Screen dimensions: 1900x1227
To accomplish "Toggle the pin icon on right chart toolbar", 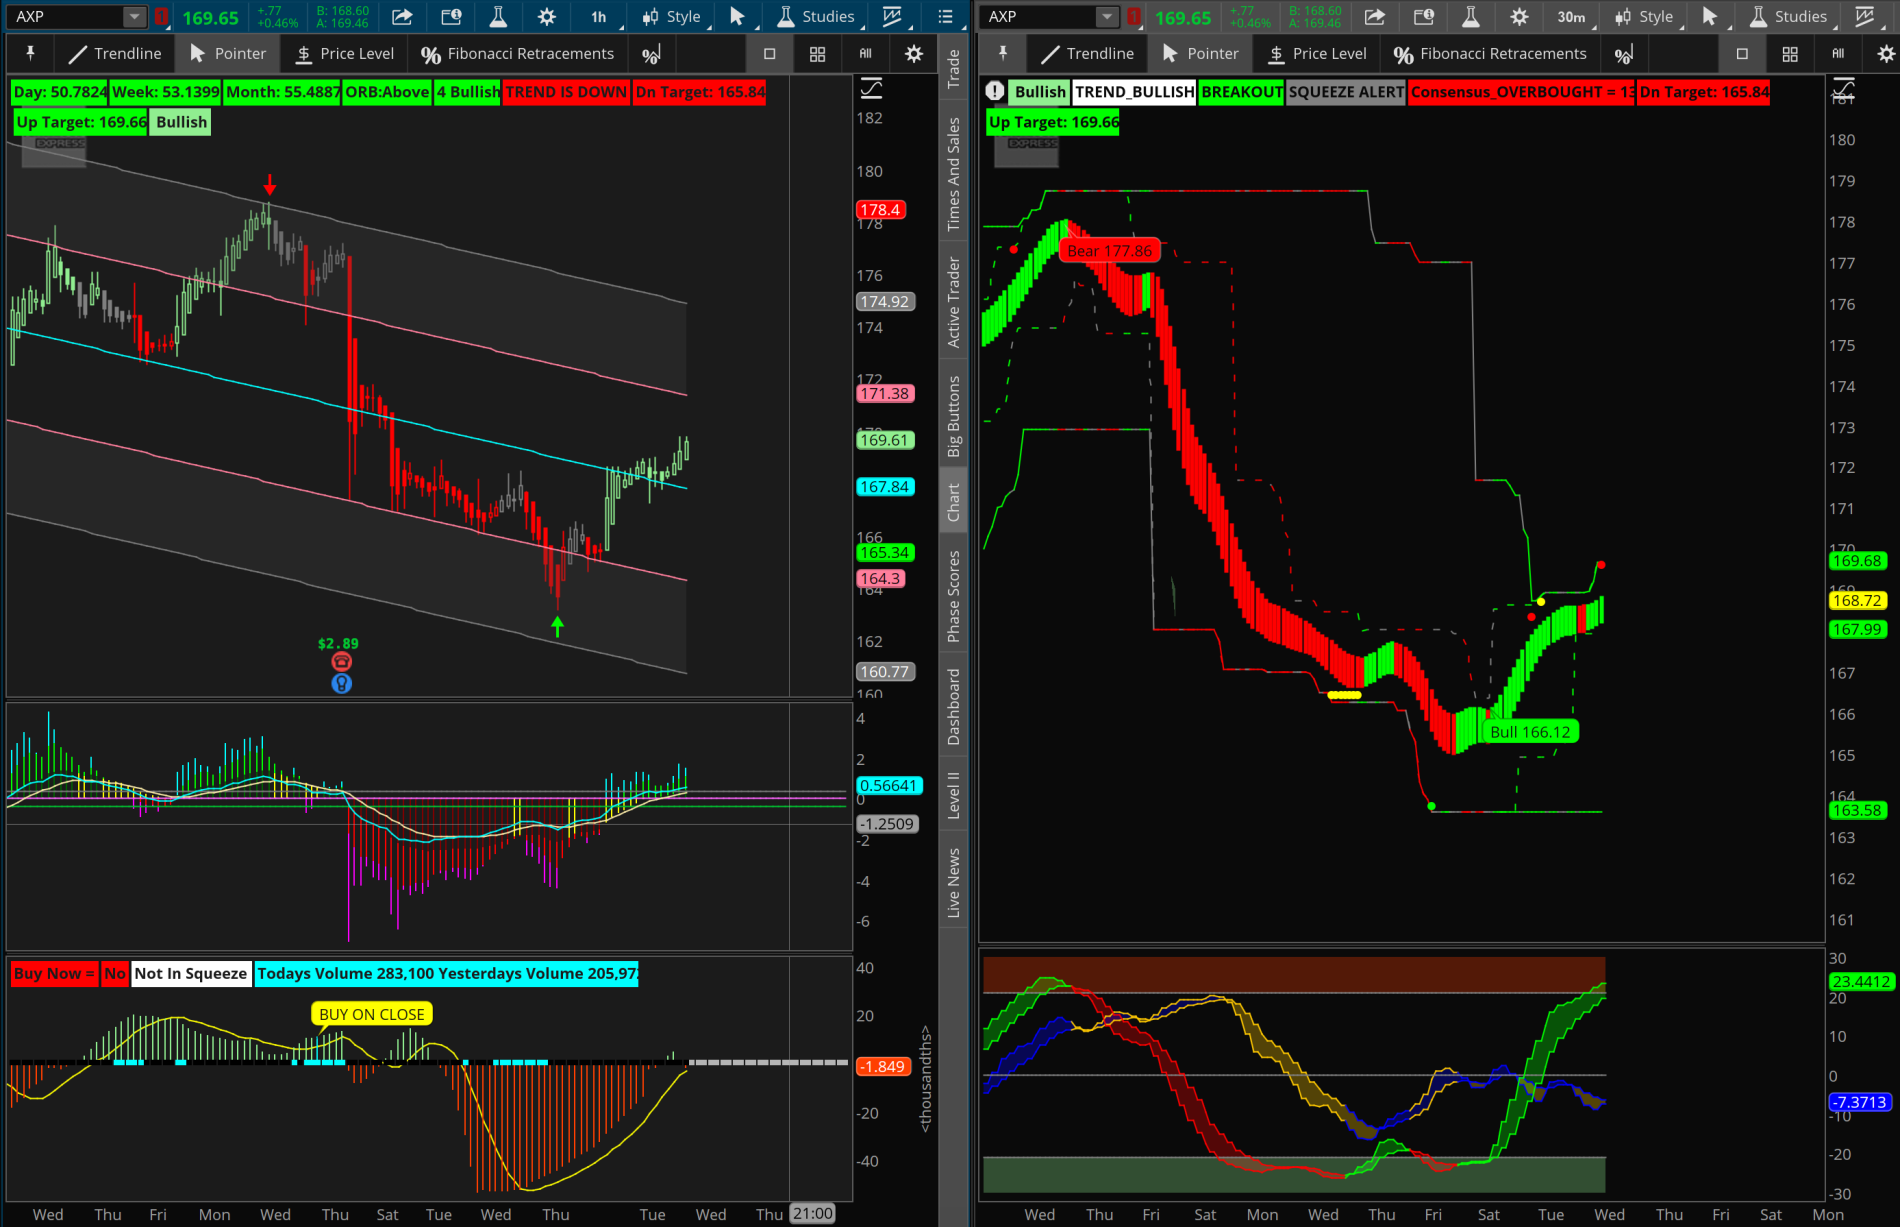I will [x=1003, y=53].
